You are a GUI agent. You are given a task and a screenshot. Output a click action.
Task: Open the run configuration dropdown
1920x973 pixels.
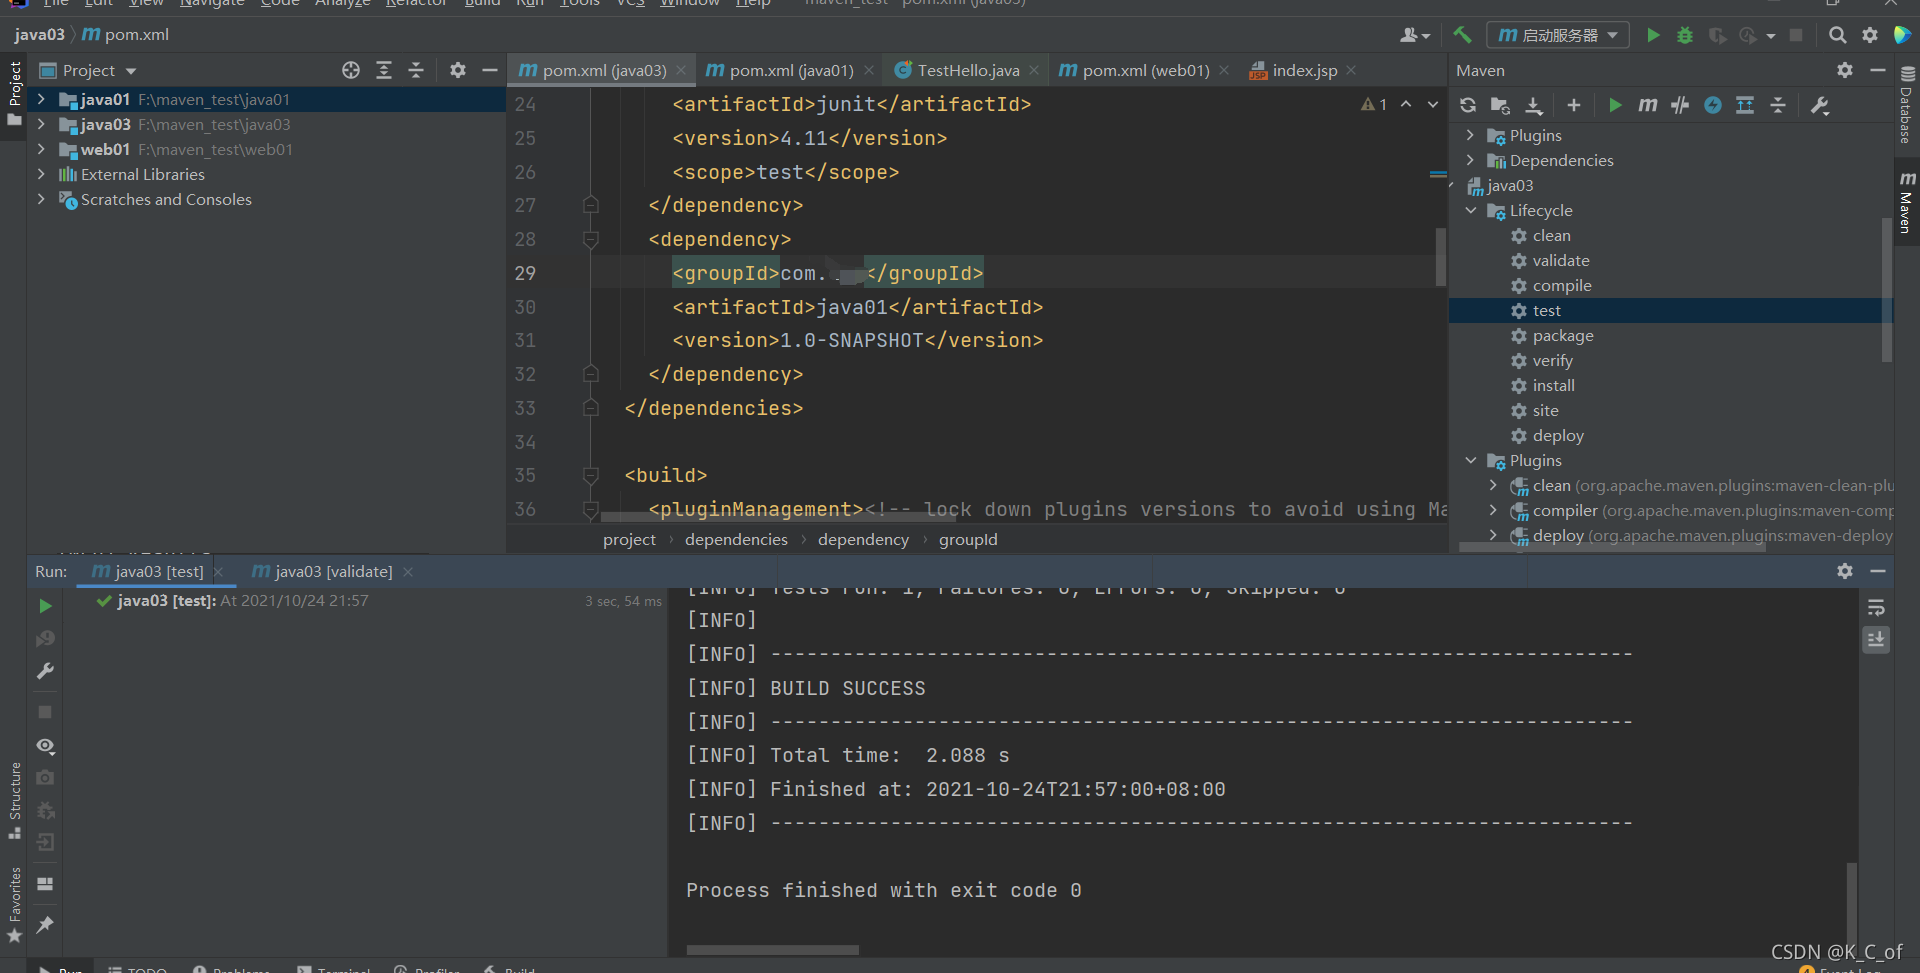[x=1558, y=35]
